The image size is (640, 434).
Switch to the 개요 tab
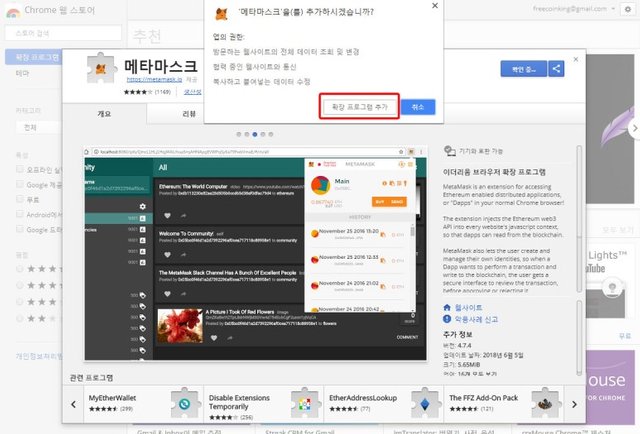[104, 114]
